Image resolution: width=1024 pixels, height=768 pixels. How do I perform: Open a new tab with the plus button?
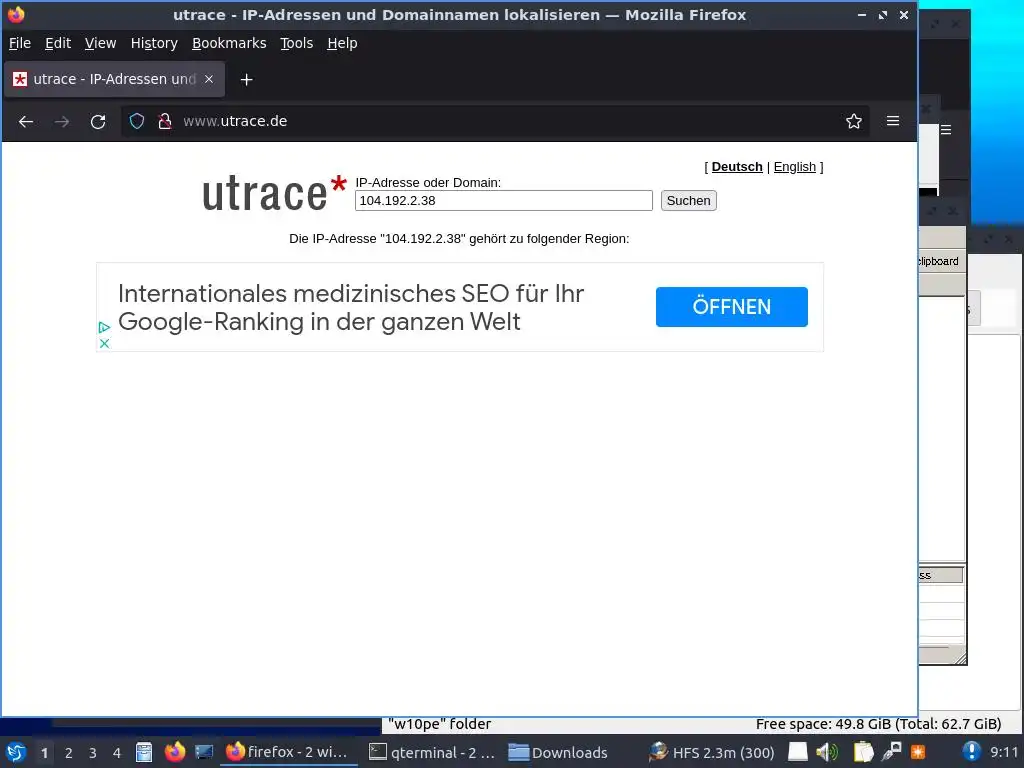(x=246, y=80)
